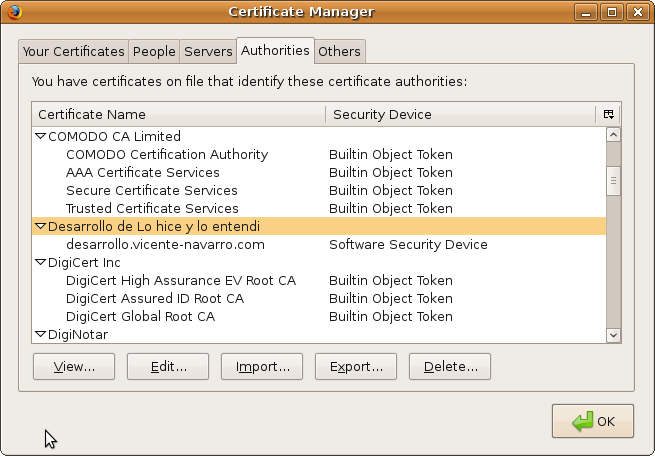Screen dimensions: 655x456
Task: Click Software Security Device cell
Action: [x=408, y=244]
